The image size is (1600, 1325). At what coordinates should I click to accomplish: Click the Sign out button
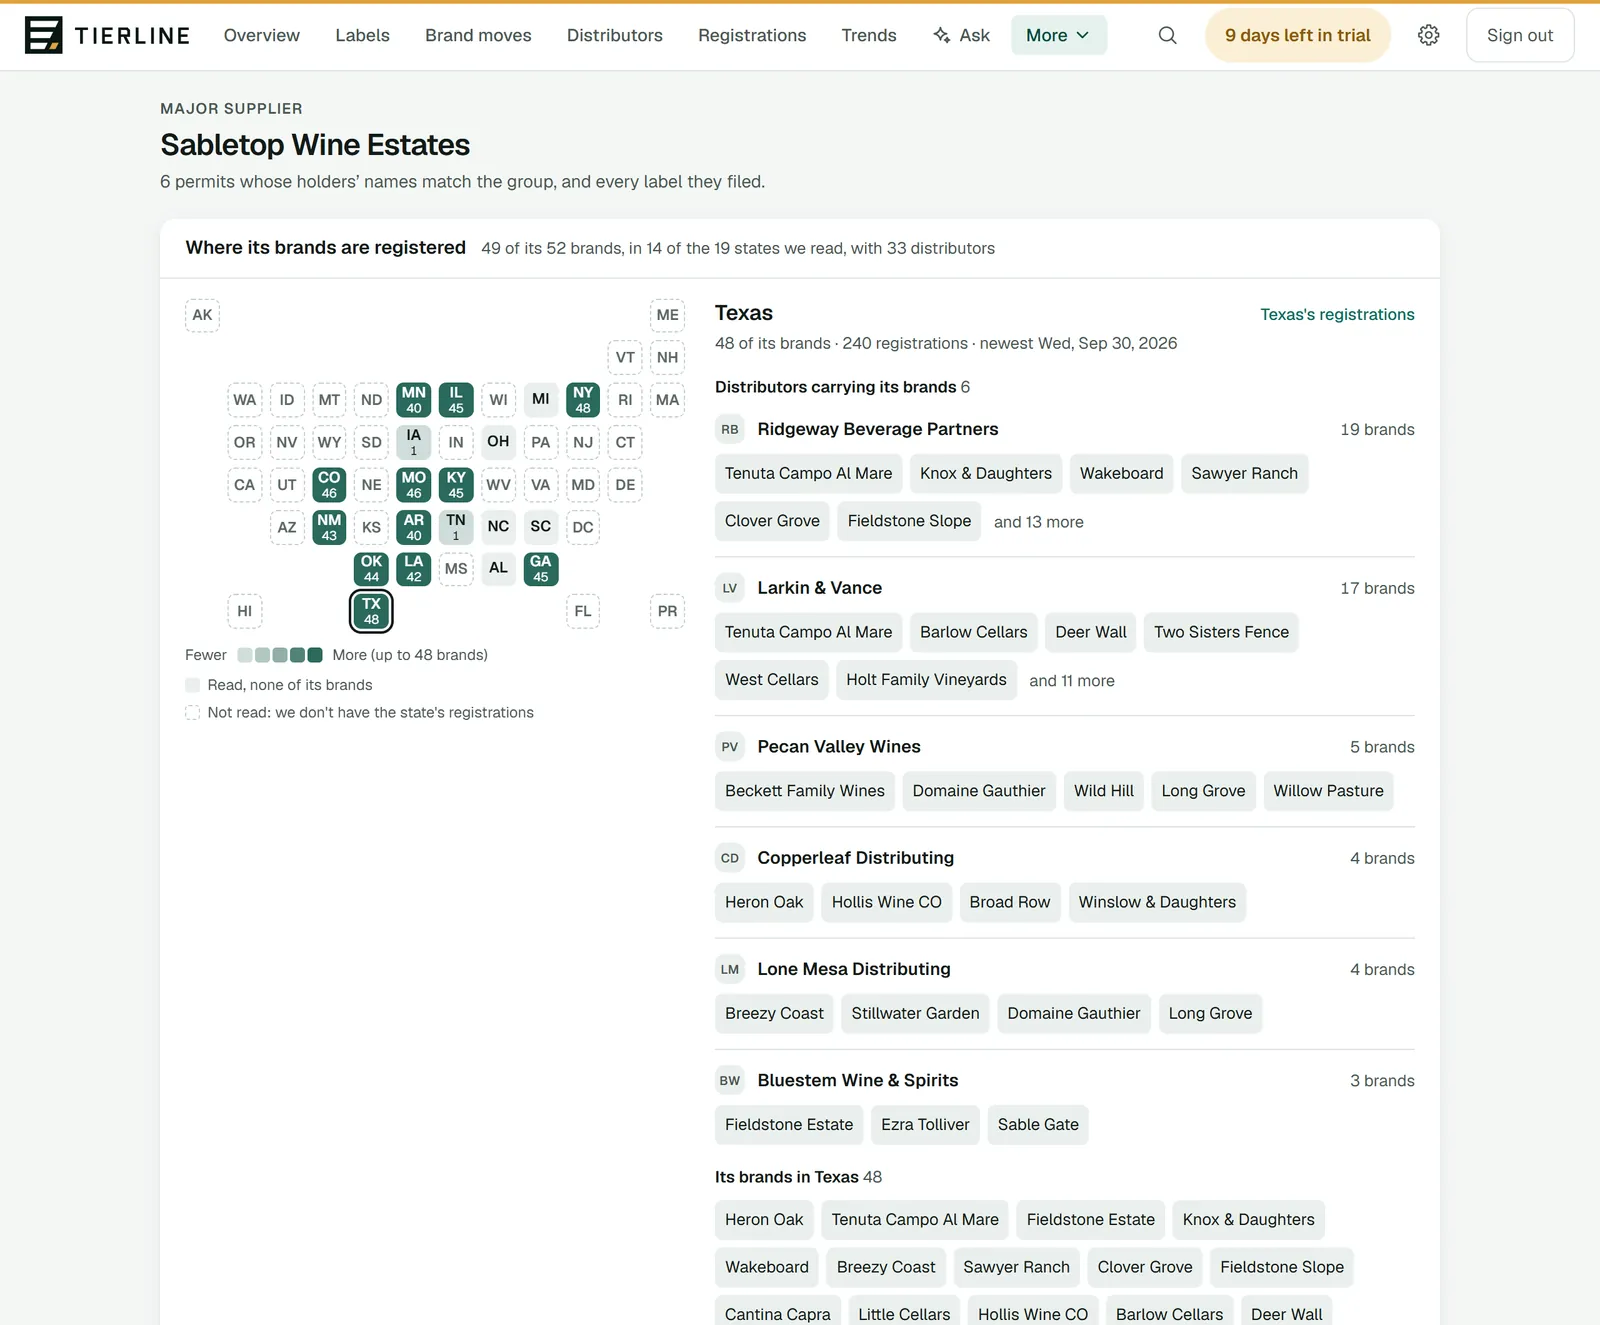[x=1520, y=35]
